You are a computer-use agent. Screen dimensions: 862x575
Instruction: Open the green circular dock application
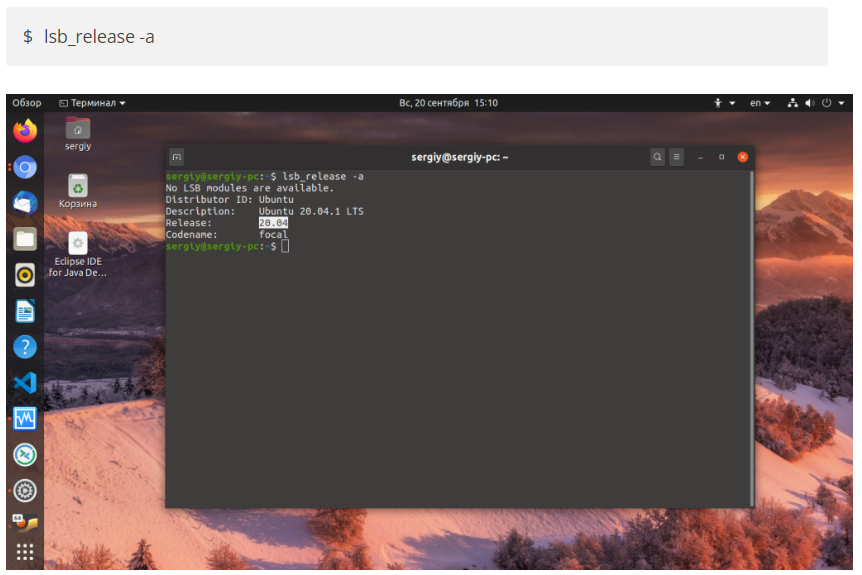point(25,455)
